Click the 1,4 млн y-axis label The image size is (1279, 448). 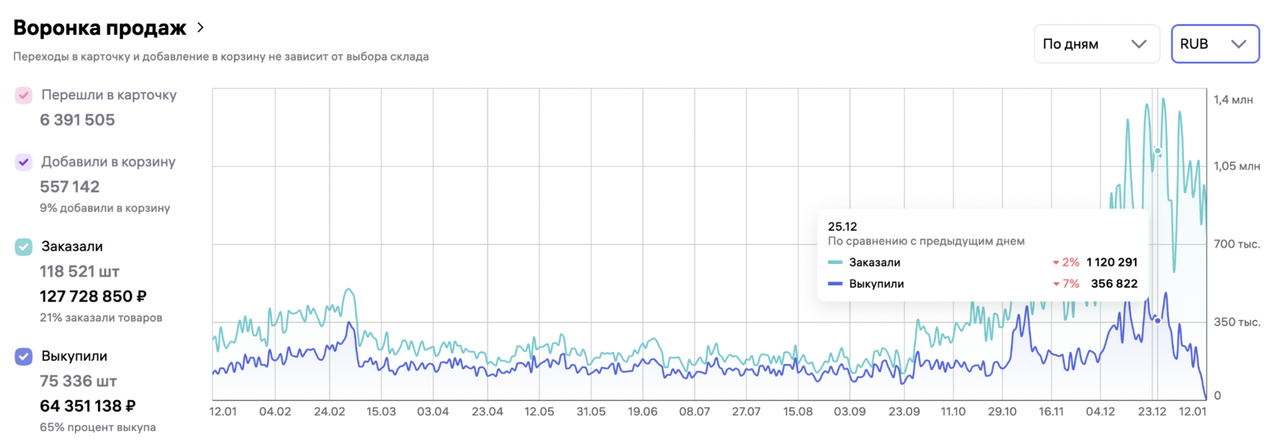click(x=1234, y=100)
